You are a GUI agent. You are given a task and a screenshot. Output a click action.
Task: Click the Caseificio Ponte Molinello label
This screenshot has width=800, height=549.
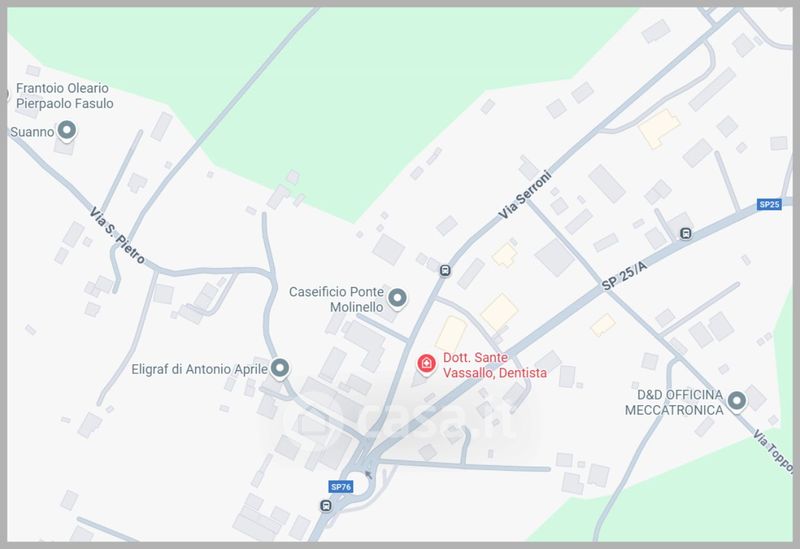click(336, 299)
